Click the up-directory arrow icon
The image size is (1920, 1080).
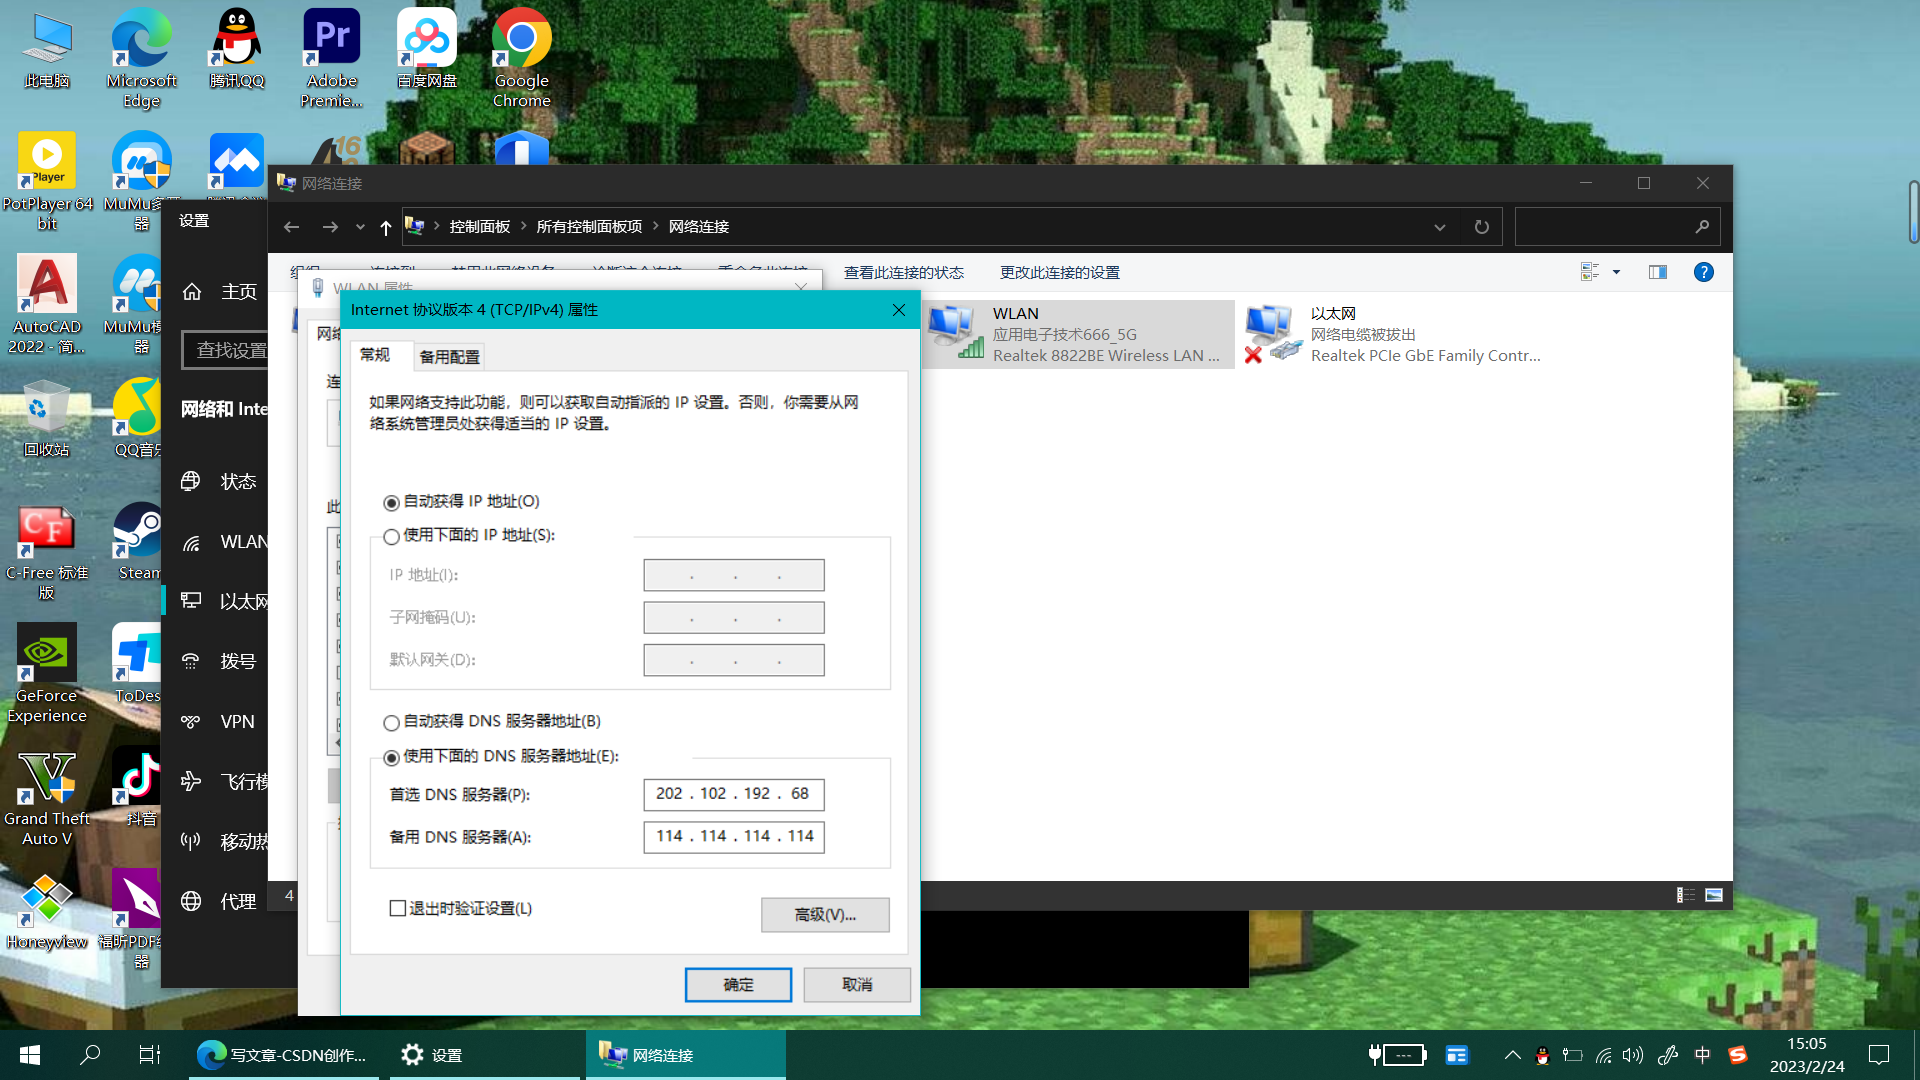(x=385, y=227)
